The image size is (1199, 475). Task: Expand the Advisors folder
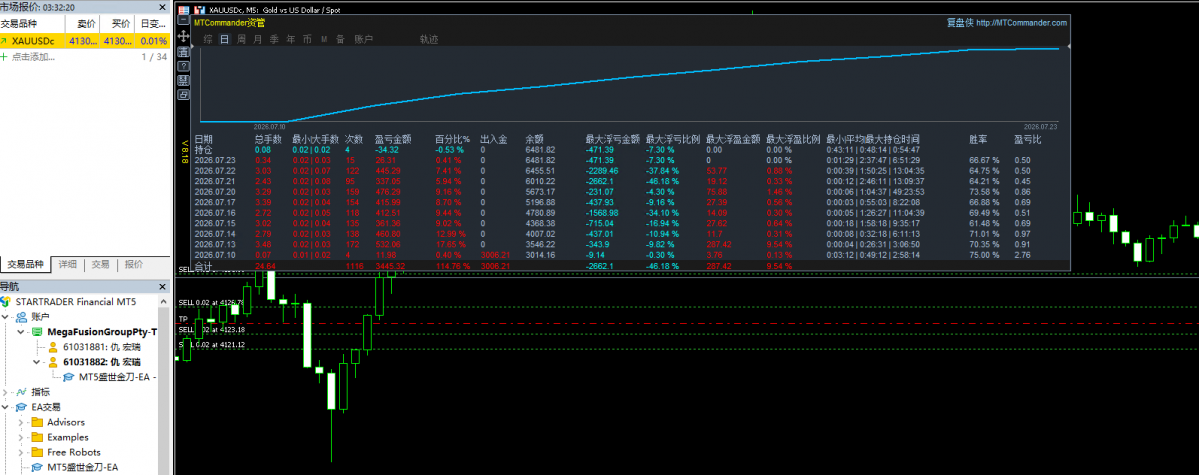(x=21, y=422)
